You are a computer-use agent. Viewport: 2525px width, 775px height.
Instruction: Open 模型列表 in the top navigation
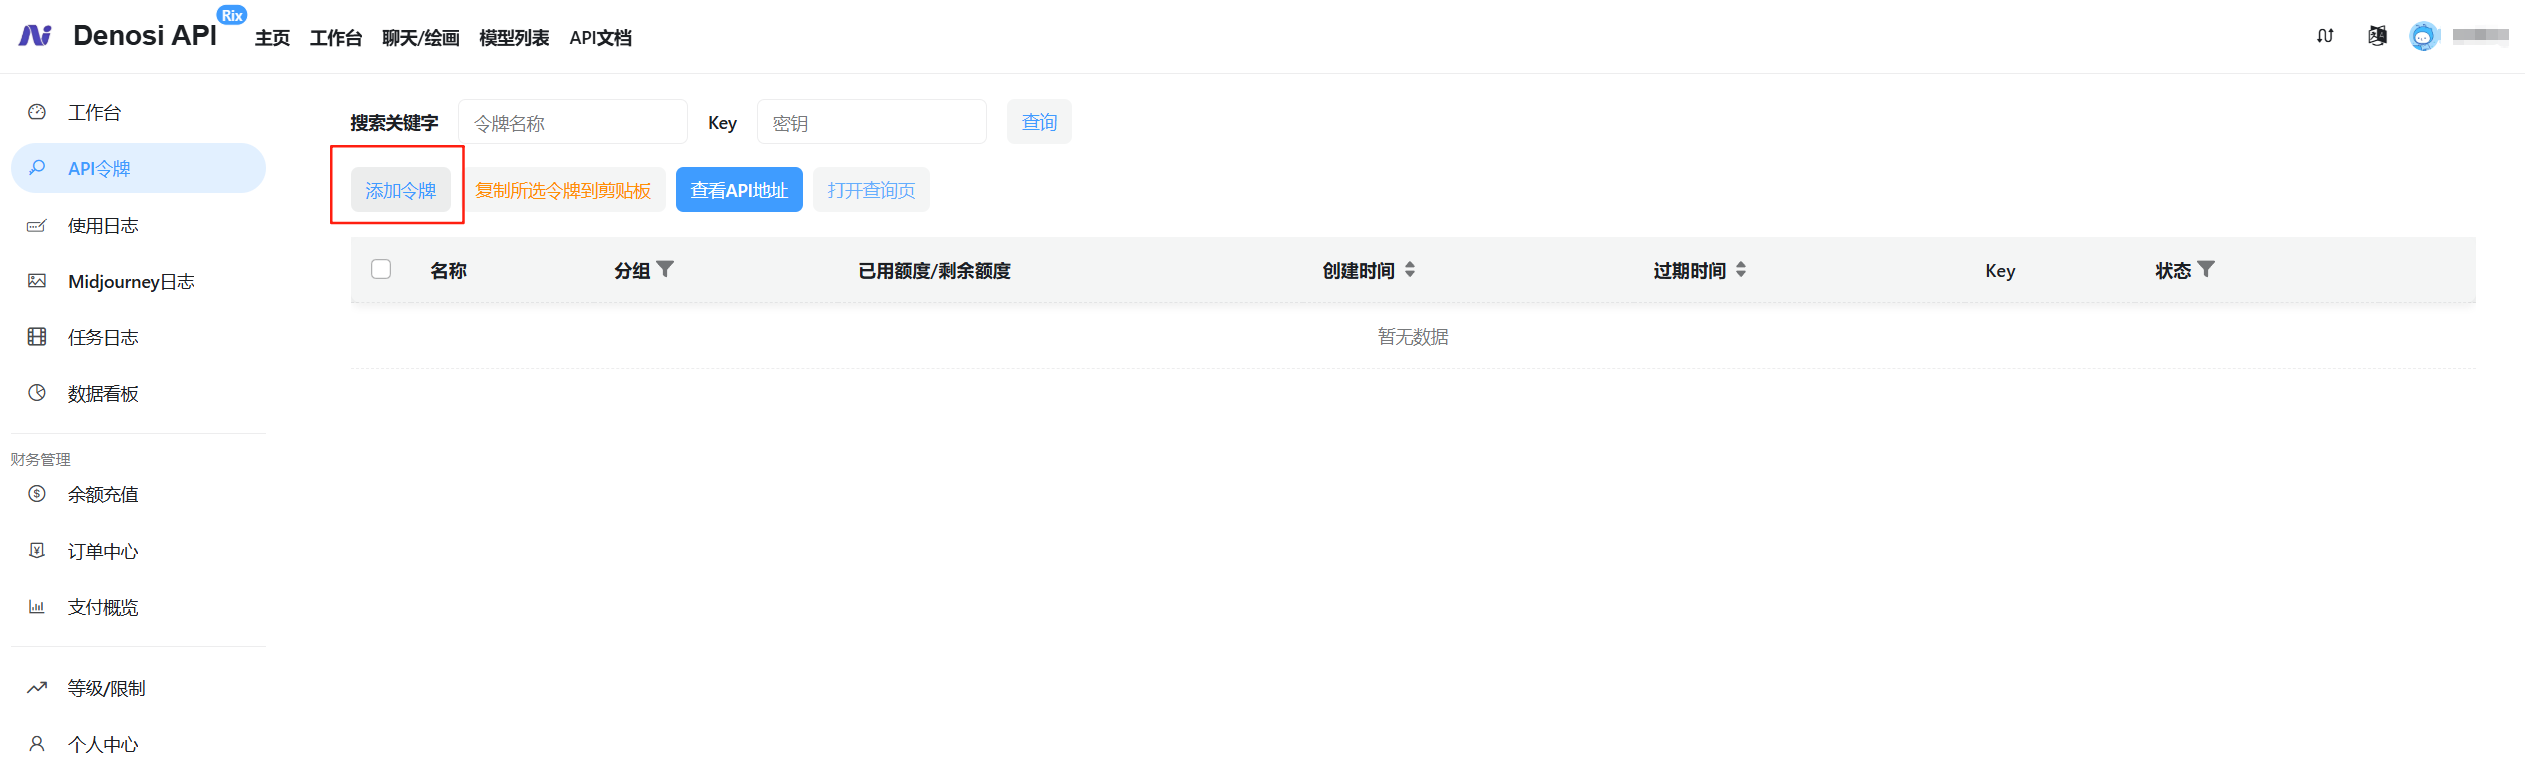(x=514, y=38)
